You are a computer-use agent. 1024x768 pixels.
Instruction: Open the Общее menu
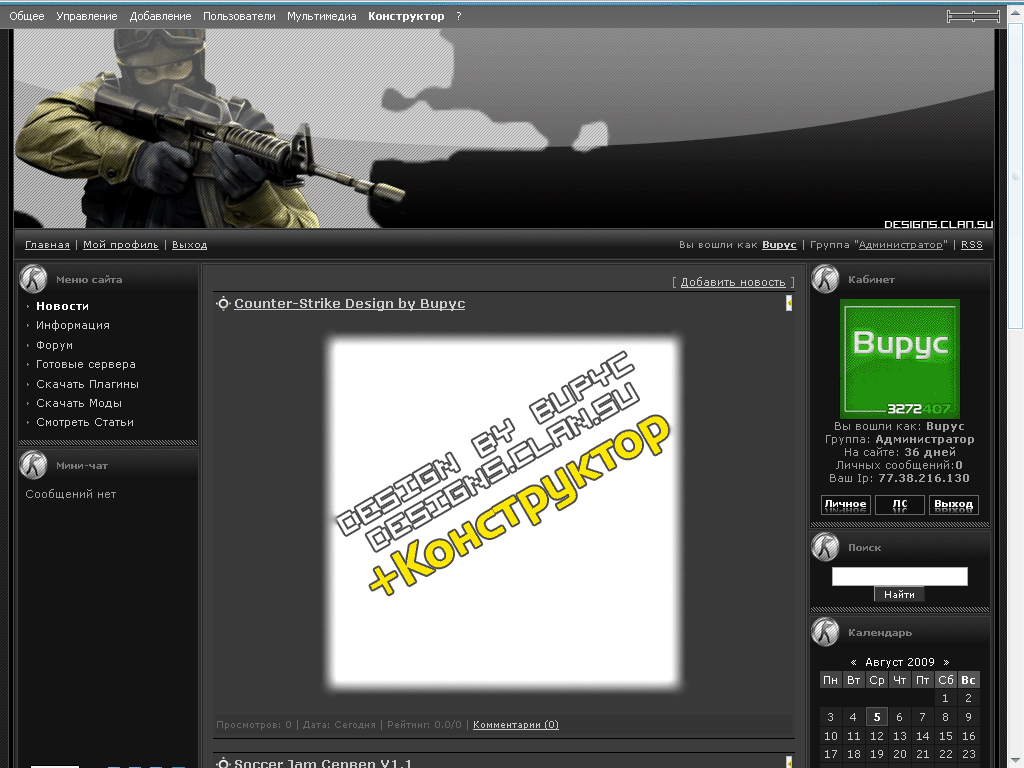point(27,16)
